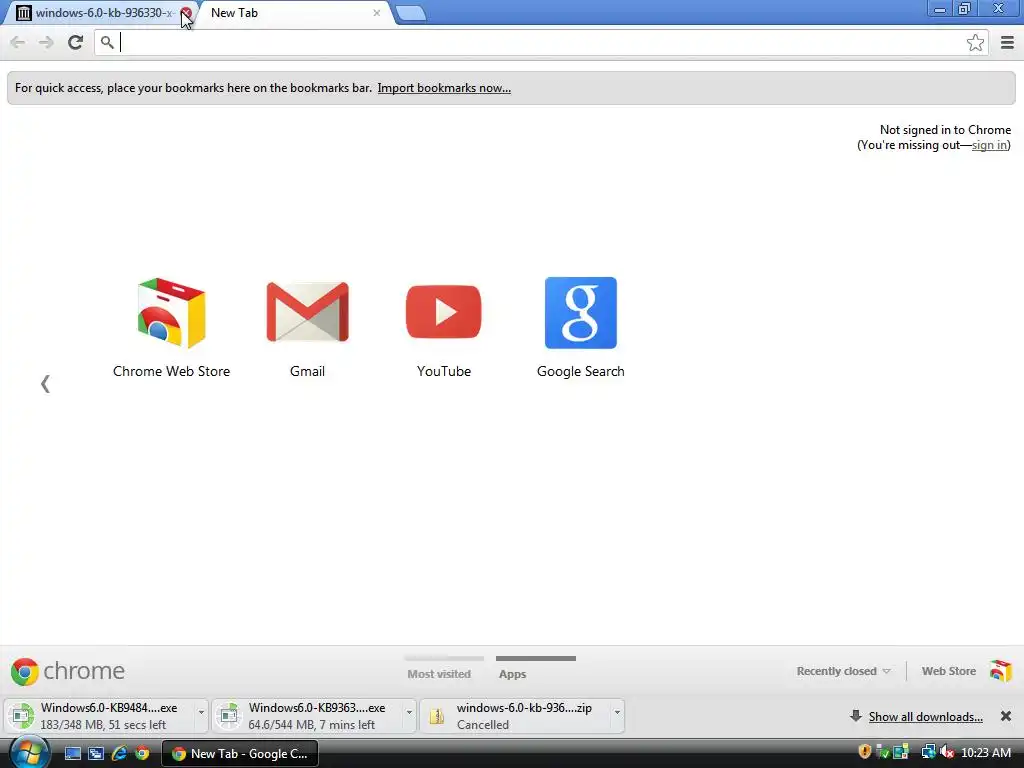This screenshot has width=1024, height=768.
Task: Click the Web Store footer icon
Action: pos(1000,671)
